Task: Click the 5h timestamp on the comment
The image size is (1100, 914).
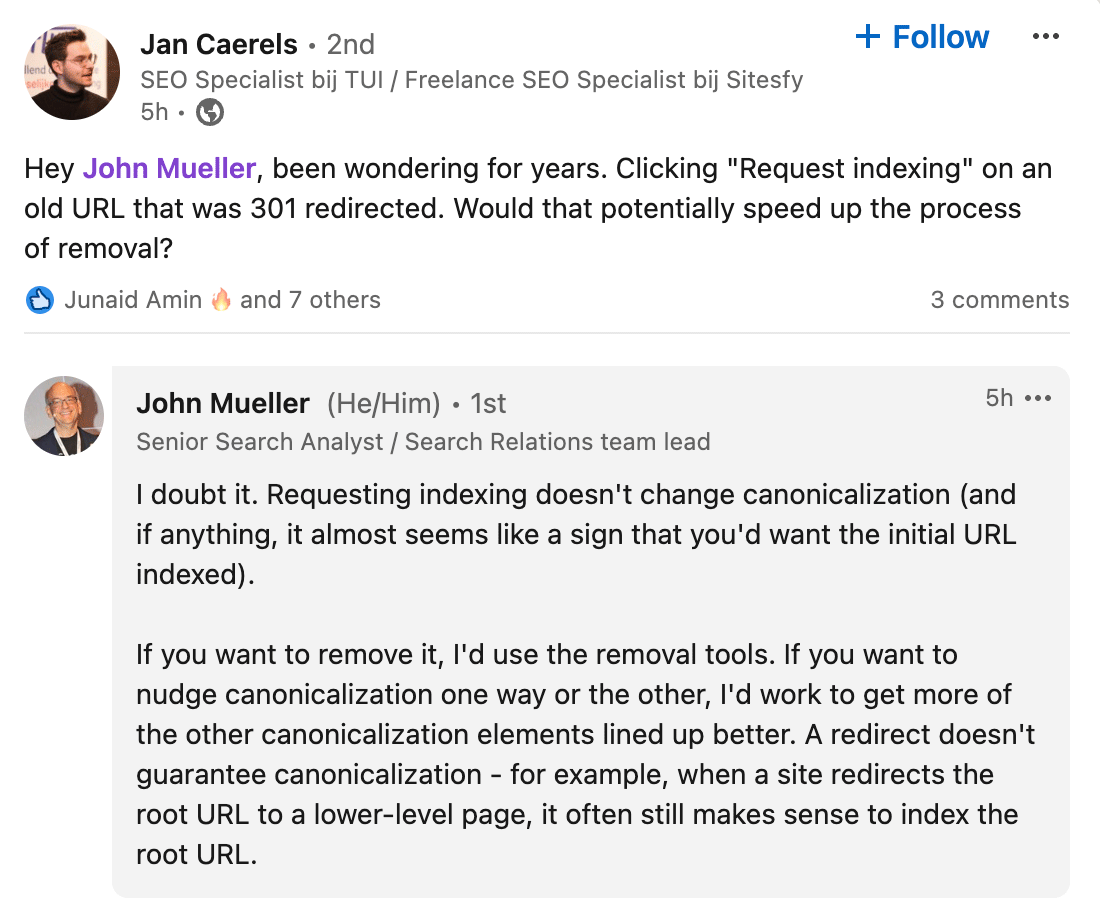Action: coord(999,398)
